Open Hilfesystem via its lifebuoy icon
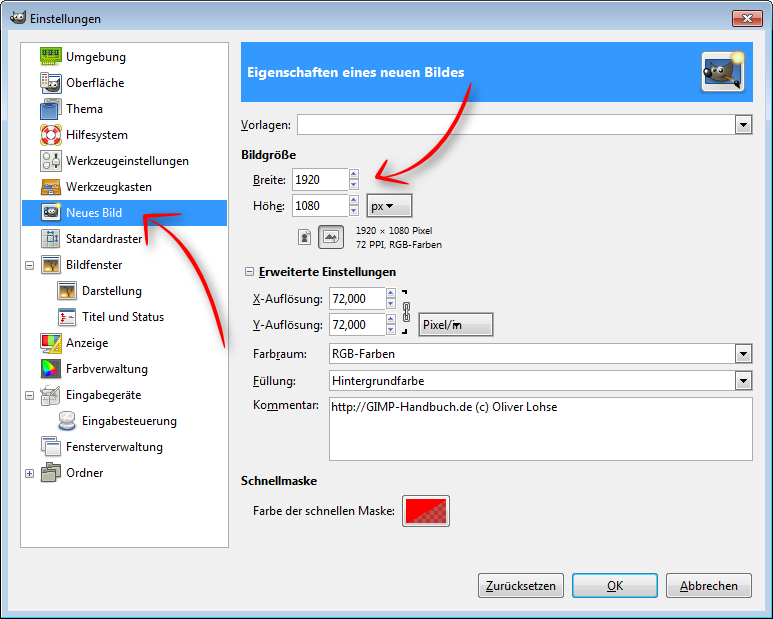The image size is (773, 619). [x=51, y=135]
